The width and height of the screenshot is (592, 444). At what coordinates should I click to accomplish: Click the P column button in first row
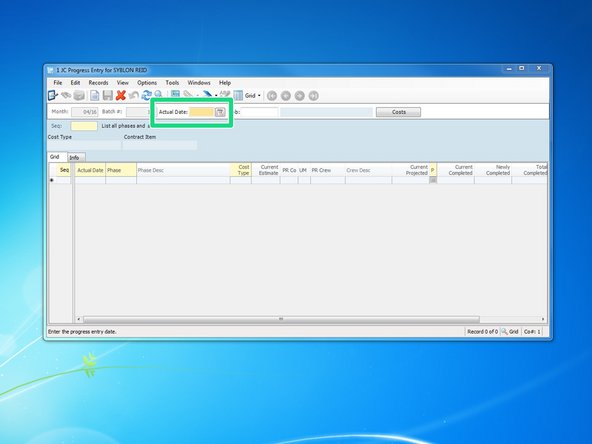tap(433, 180)
